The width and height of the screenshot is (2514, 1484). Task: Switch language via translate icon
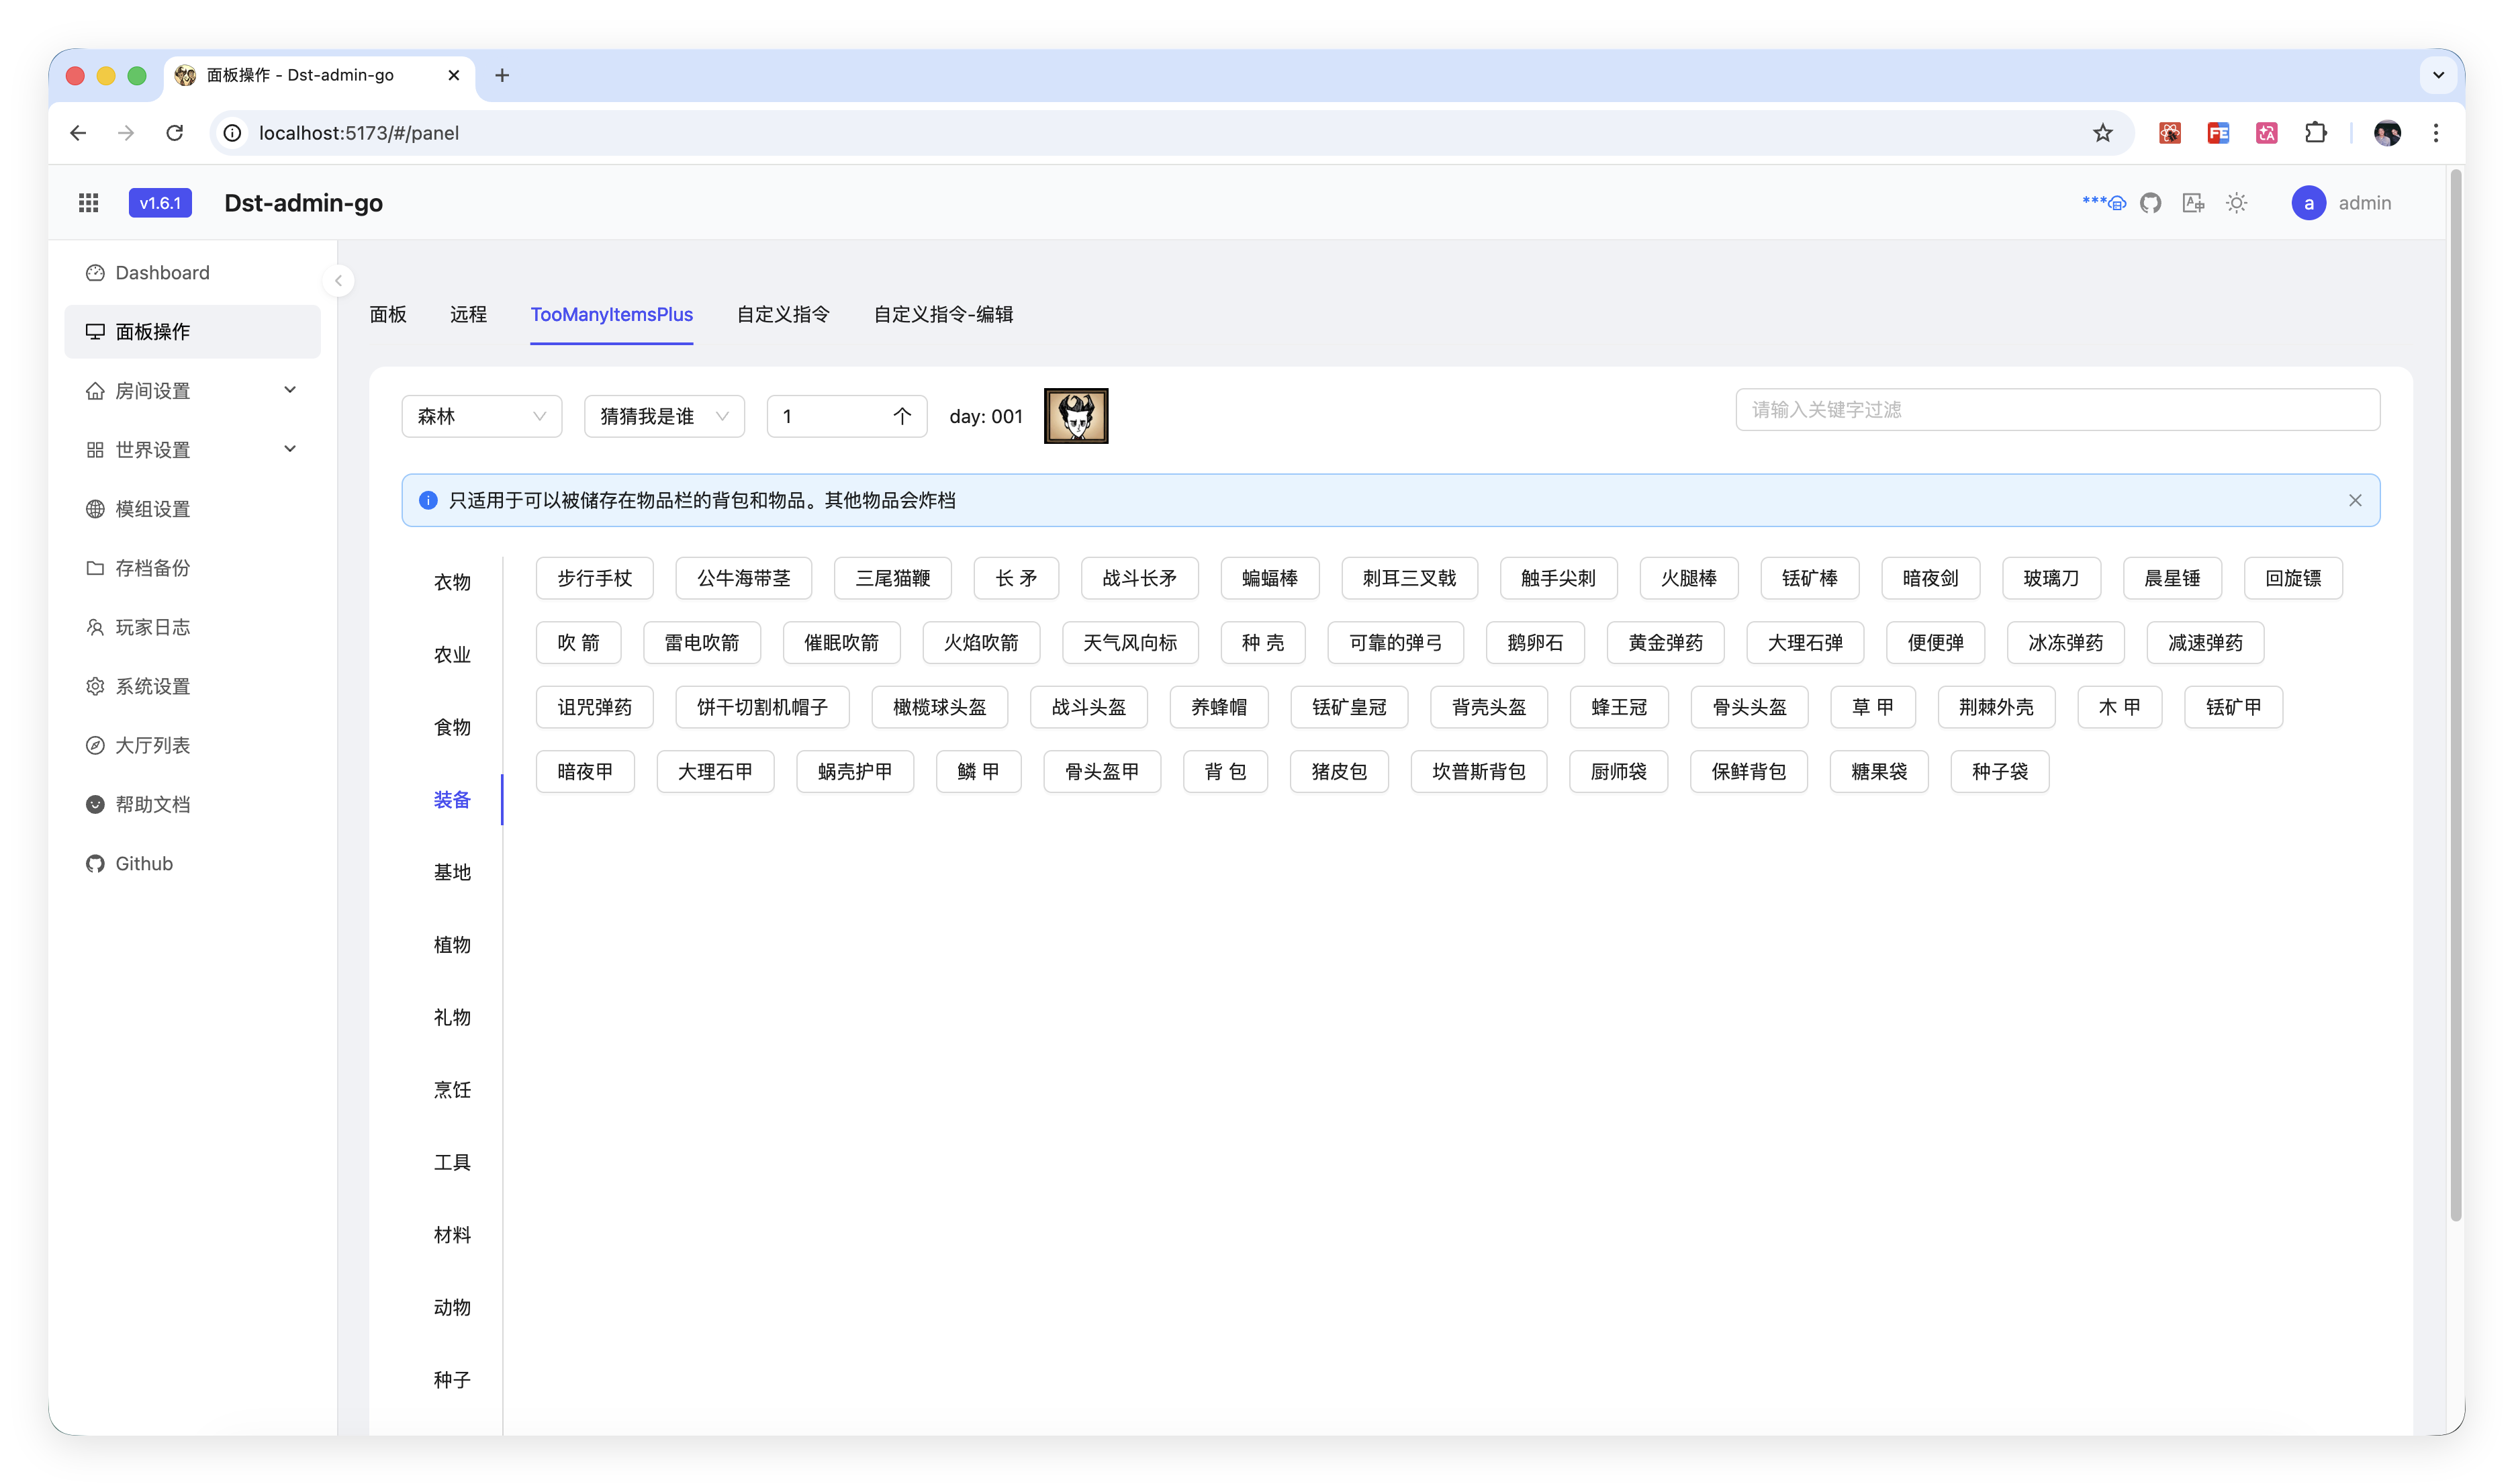pos(2193,203)
